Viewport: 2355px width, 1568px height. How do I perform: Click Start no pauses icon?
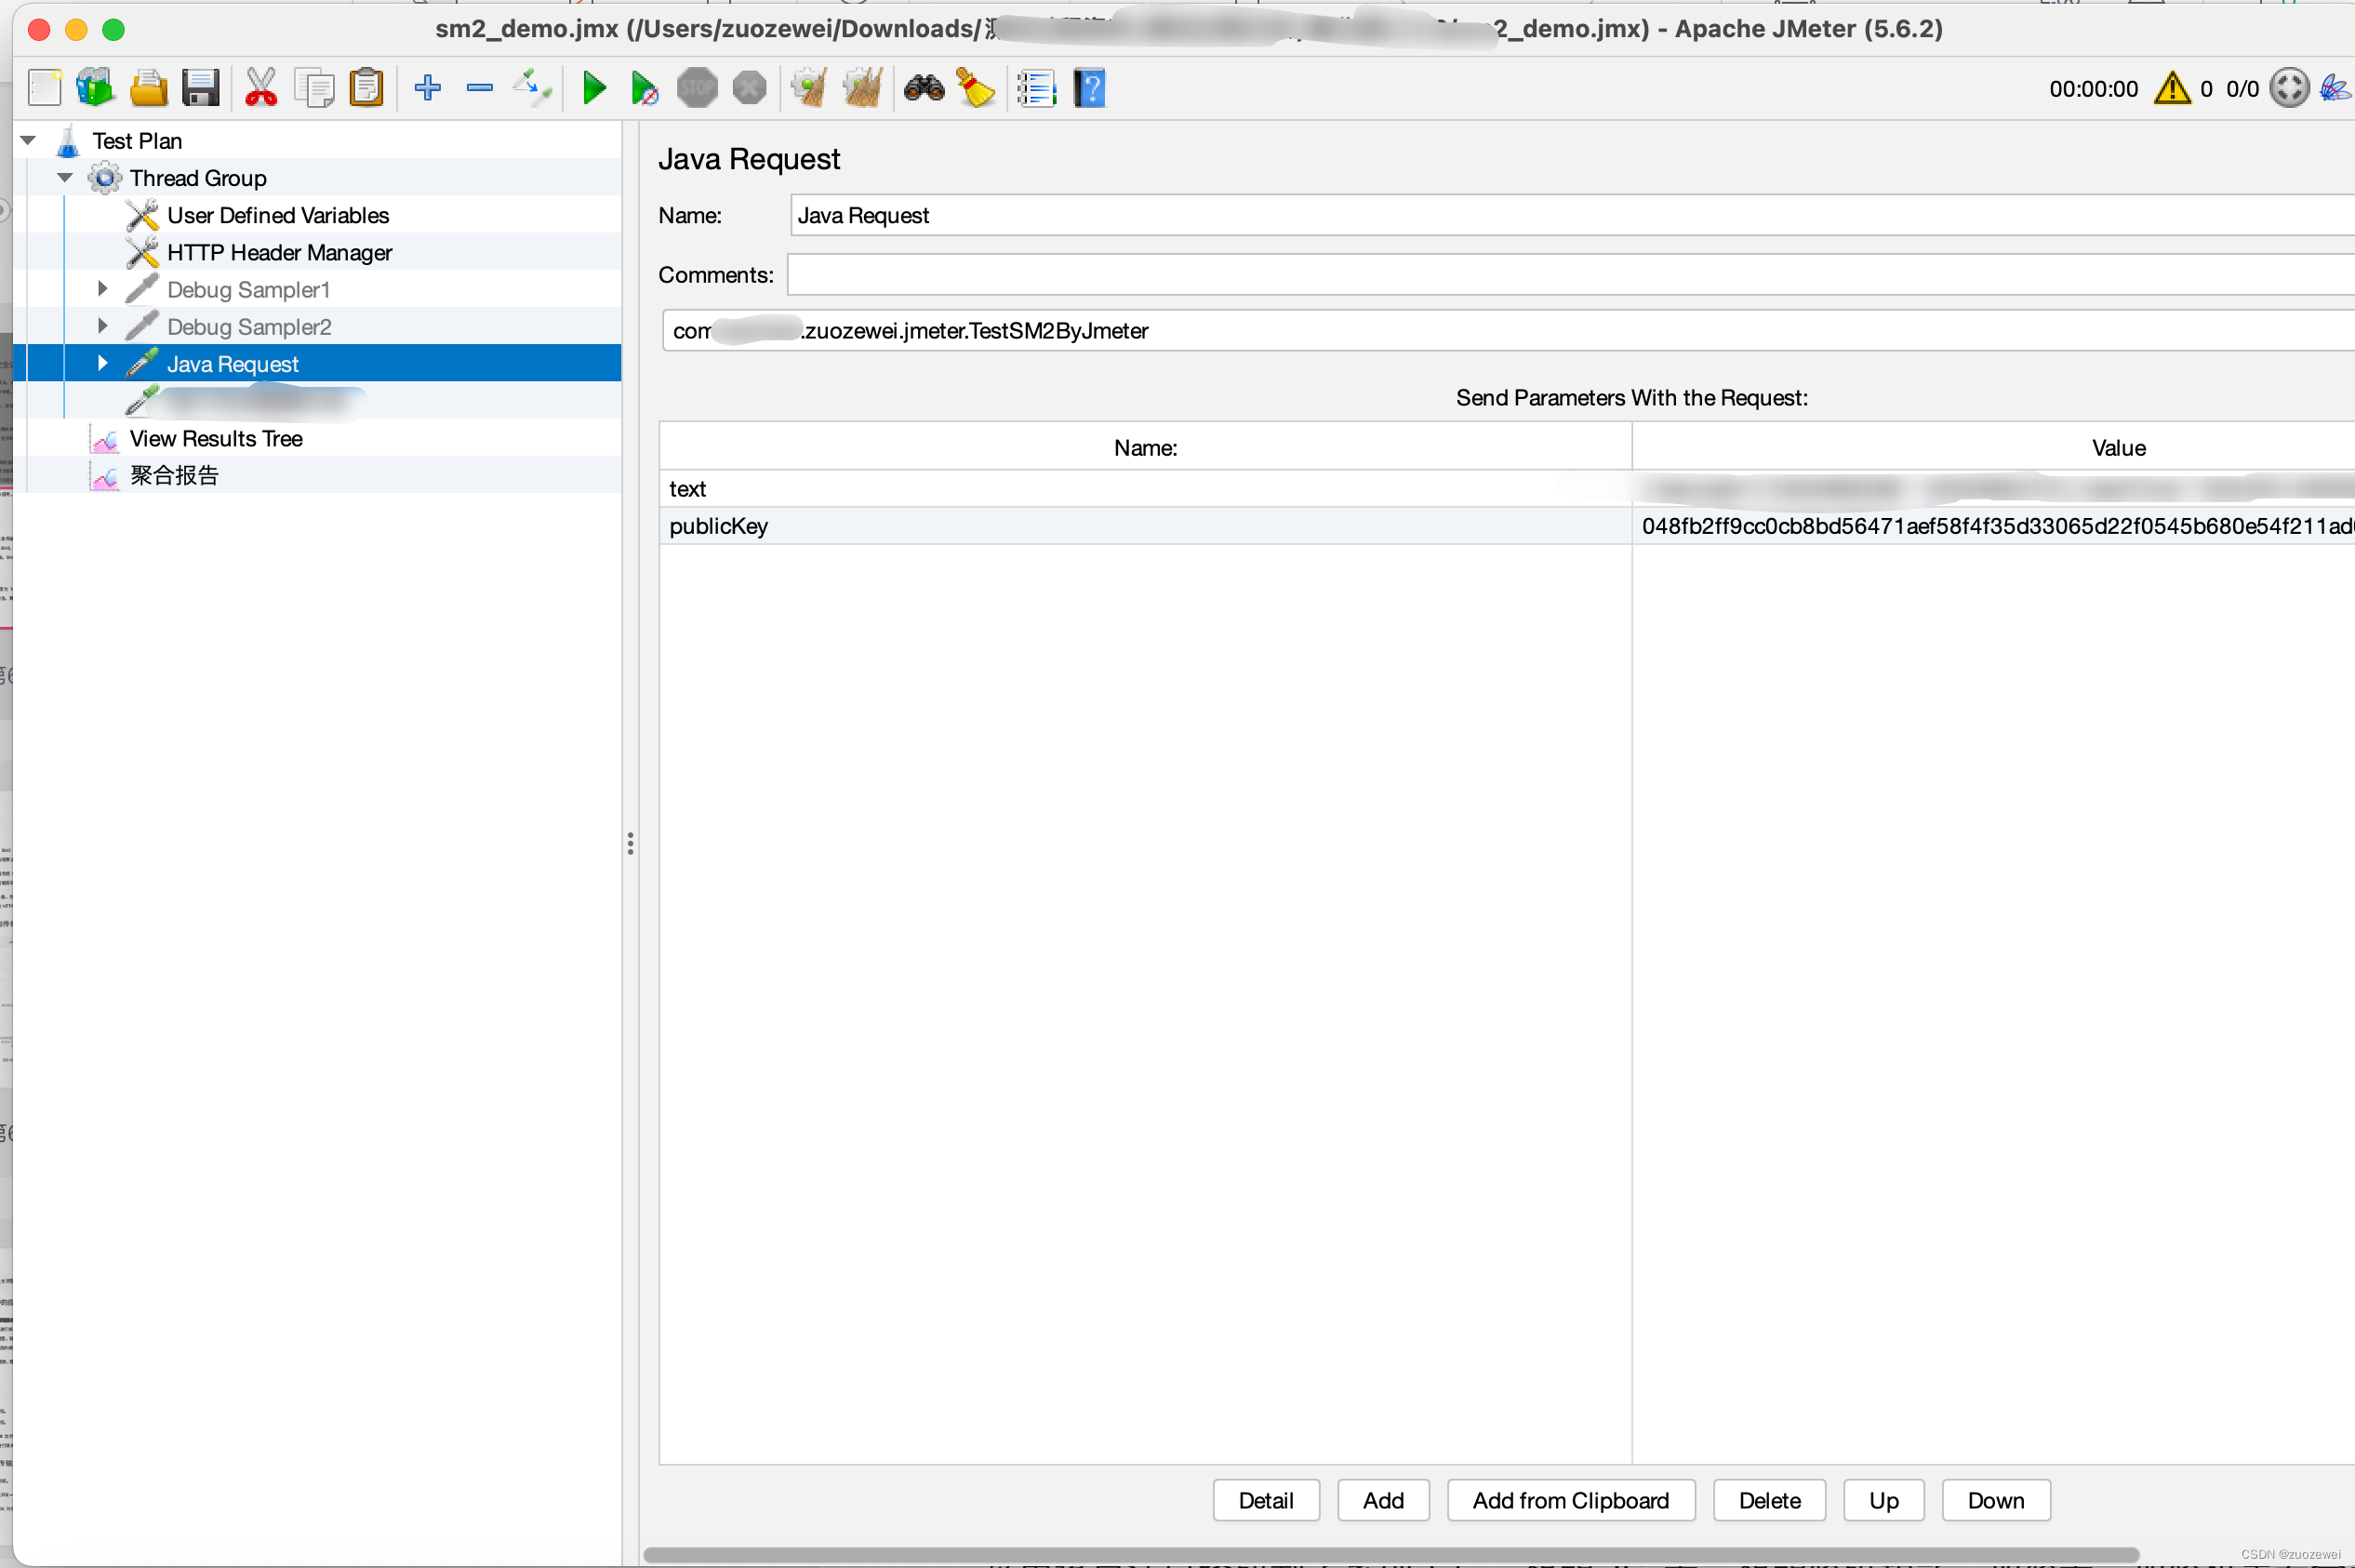click(x=645, y=89)
